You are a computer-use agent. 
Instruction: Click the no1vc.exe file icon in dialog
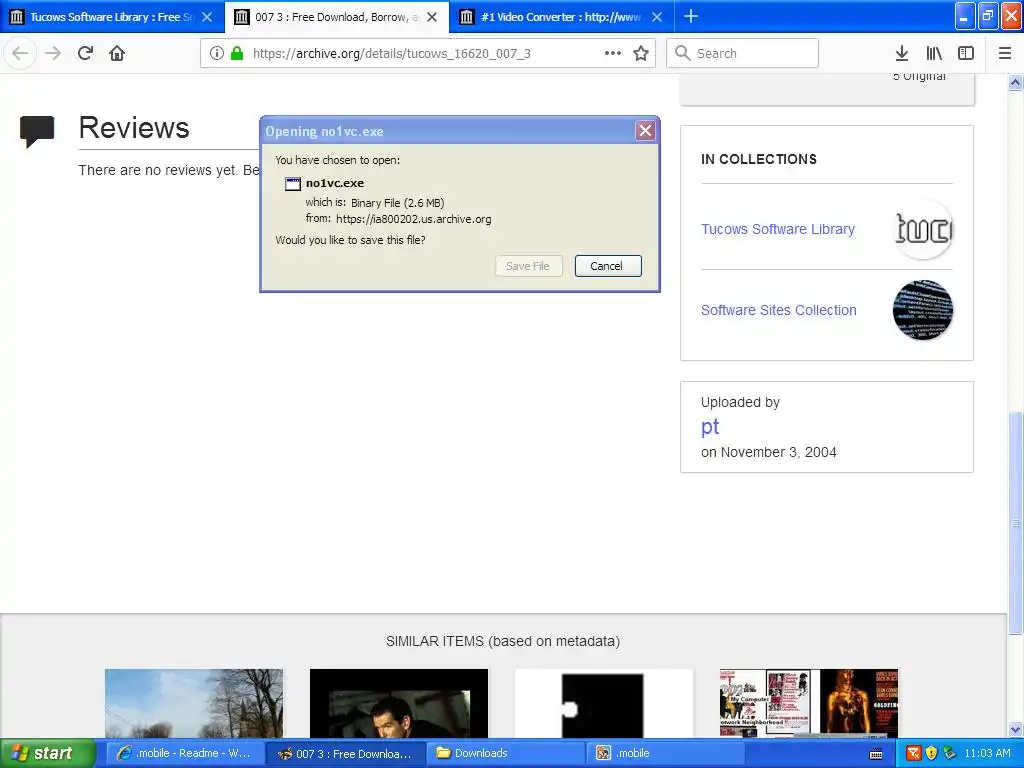pos(293,184)
